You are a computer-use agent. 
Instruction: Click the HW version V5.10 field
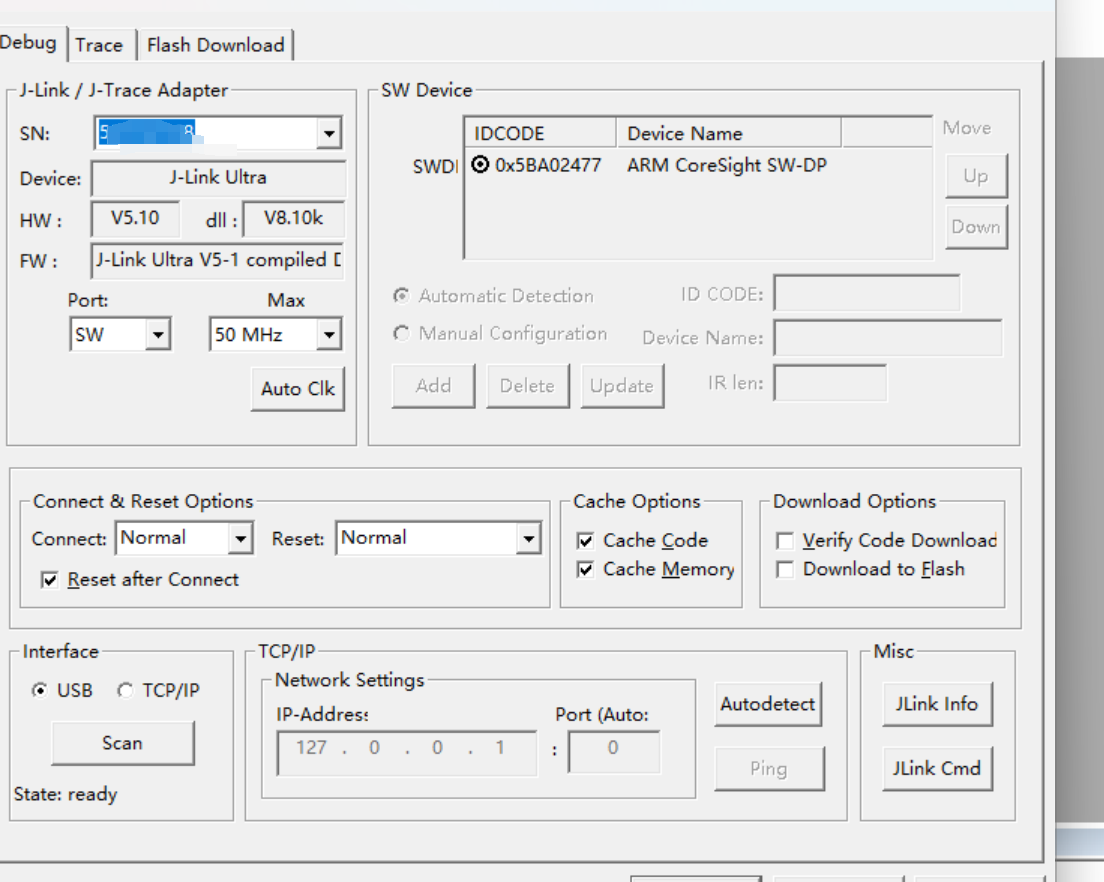click(x=135, y=218)
